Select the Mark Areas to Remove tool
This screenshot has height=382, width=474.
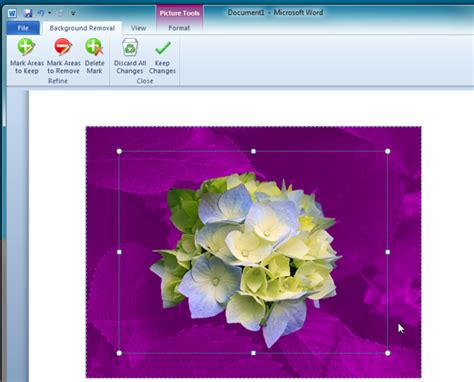click(63, 56)
